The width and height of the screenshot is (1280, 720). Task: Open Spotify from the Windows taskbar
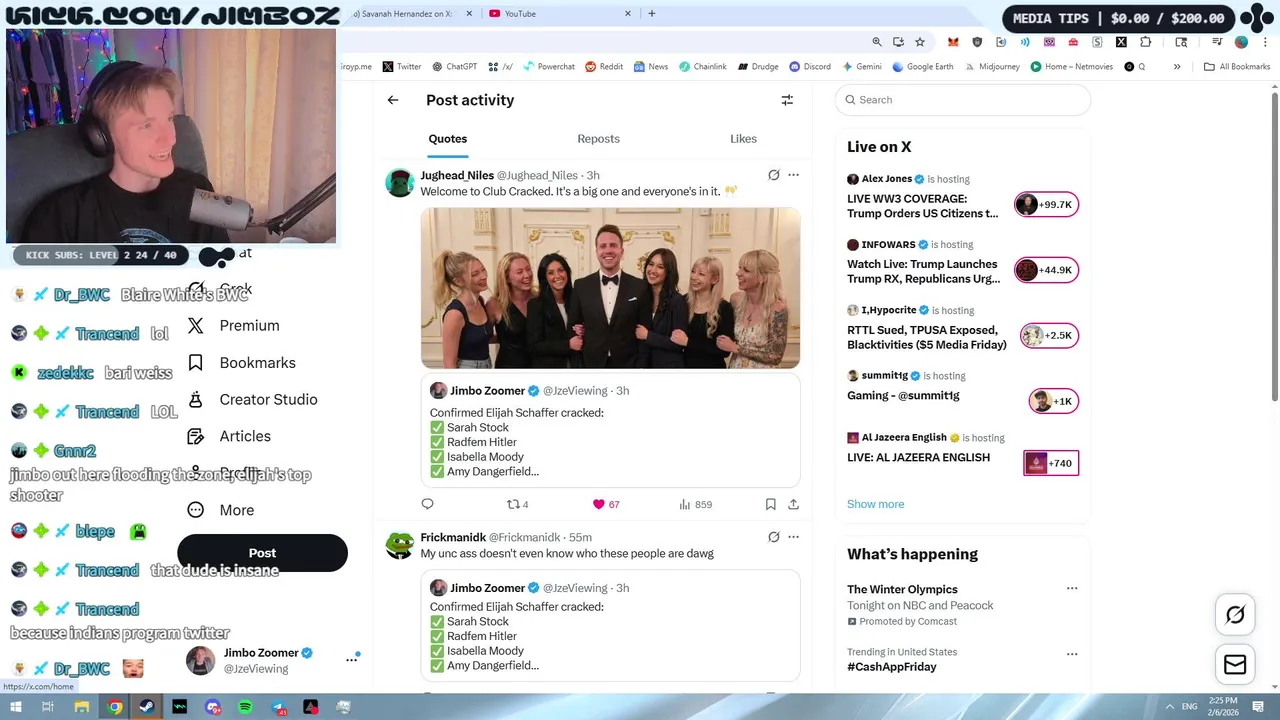click(246, 707)
